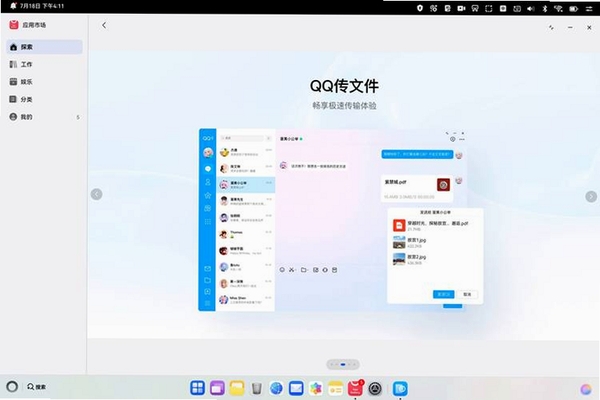Viewport: 600px width, 400px height.
Task: Show the next banner with the right arrow
Action: tap(591, 196)
